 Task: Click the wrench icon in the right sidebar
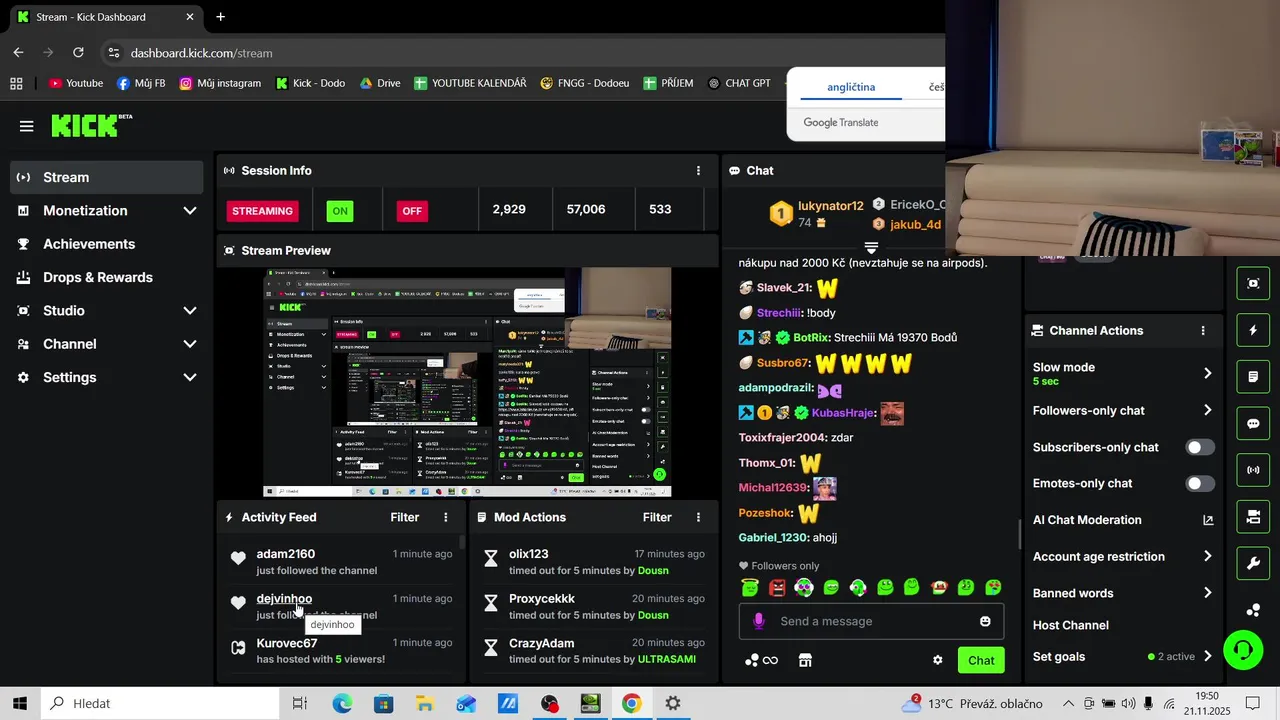pyautogui.click(x=1253, y=563)
